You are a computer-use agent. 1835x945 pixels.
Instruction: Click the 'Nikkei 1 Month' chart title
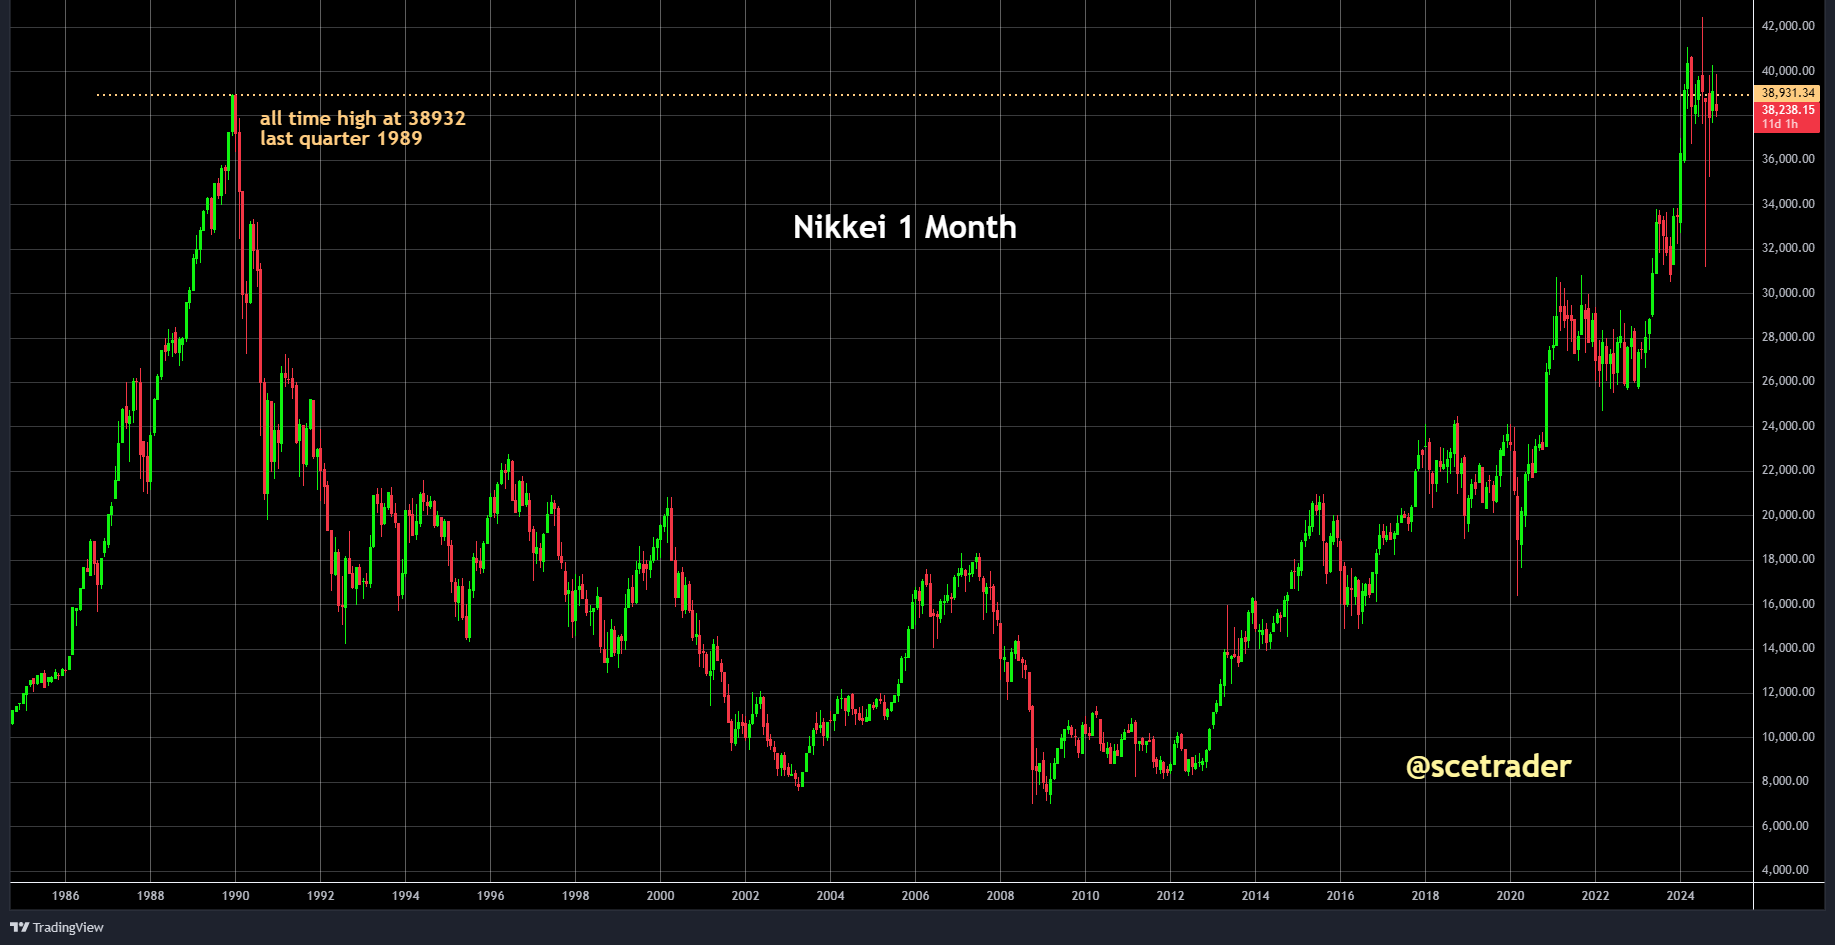905,227
